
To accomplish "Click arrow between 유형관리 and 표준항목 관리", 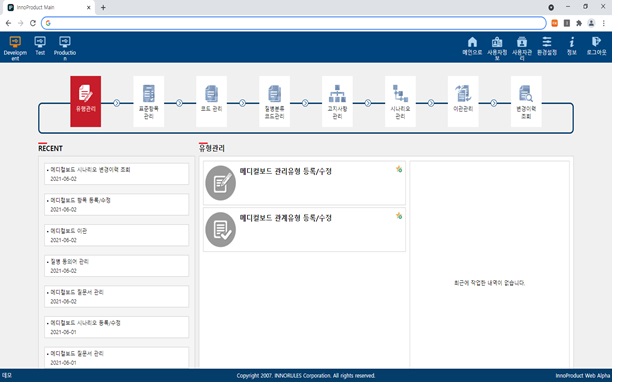I will (x=117, y=103).
